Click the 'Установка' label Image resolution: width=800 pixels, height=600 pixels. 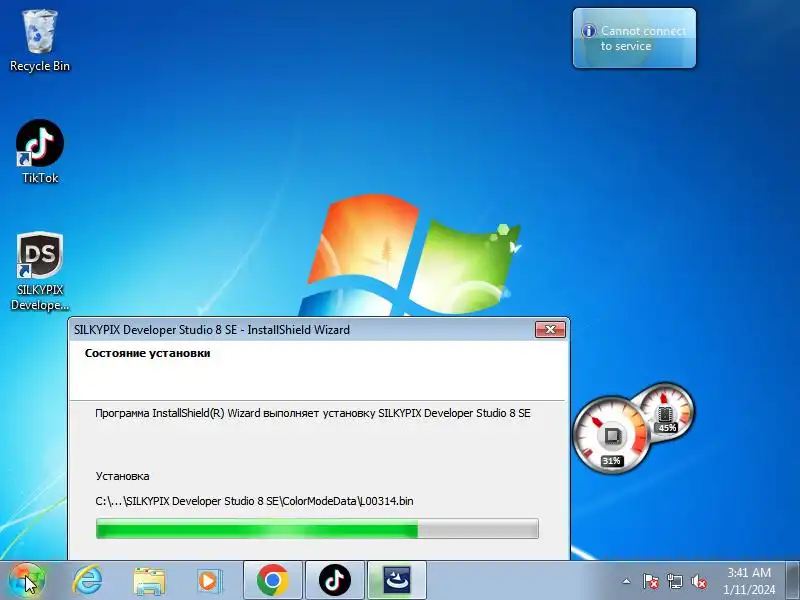[122, 476]
